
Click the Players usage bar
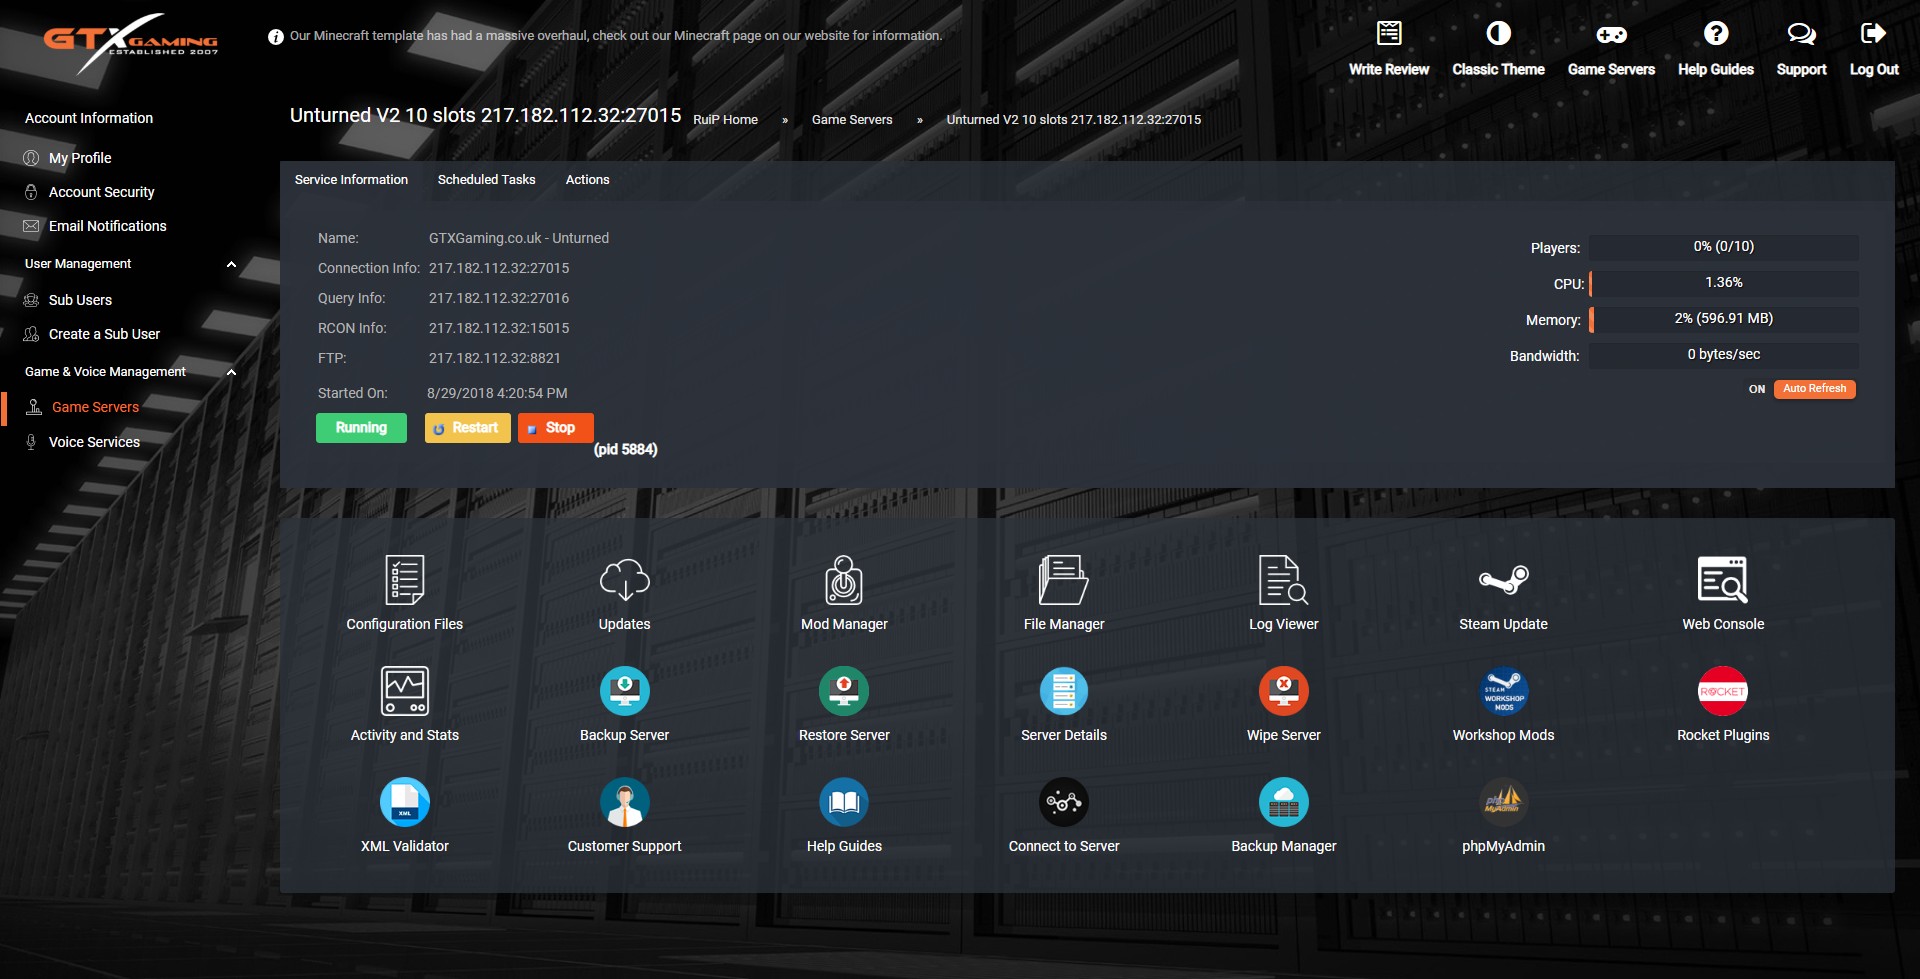coord(1723,247)
